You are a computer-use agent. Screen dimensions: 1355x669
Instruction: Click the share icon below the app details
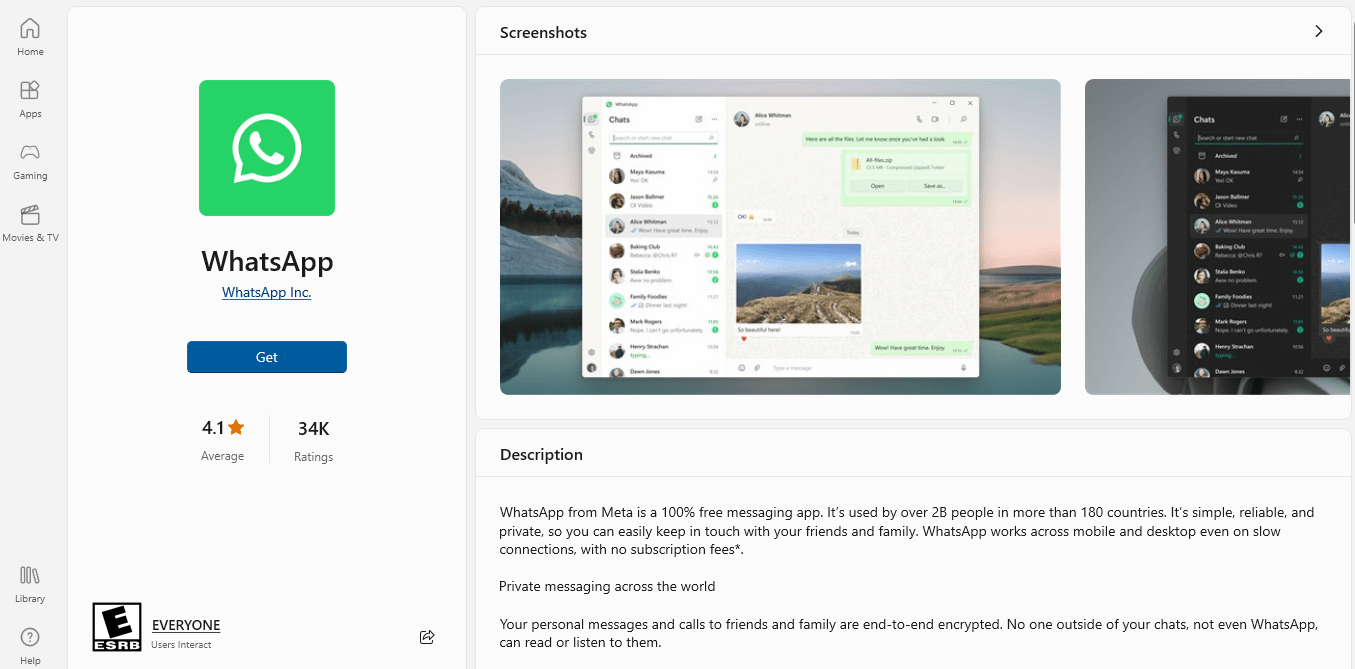point(427,637)
